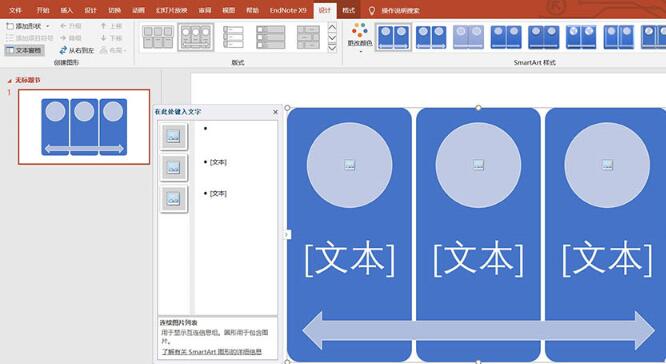Switch to the 开始 Home tab
Viewport: 666px width, 364px height.
click(43, 10)
